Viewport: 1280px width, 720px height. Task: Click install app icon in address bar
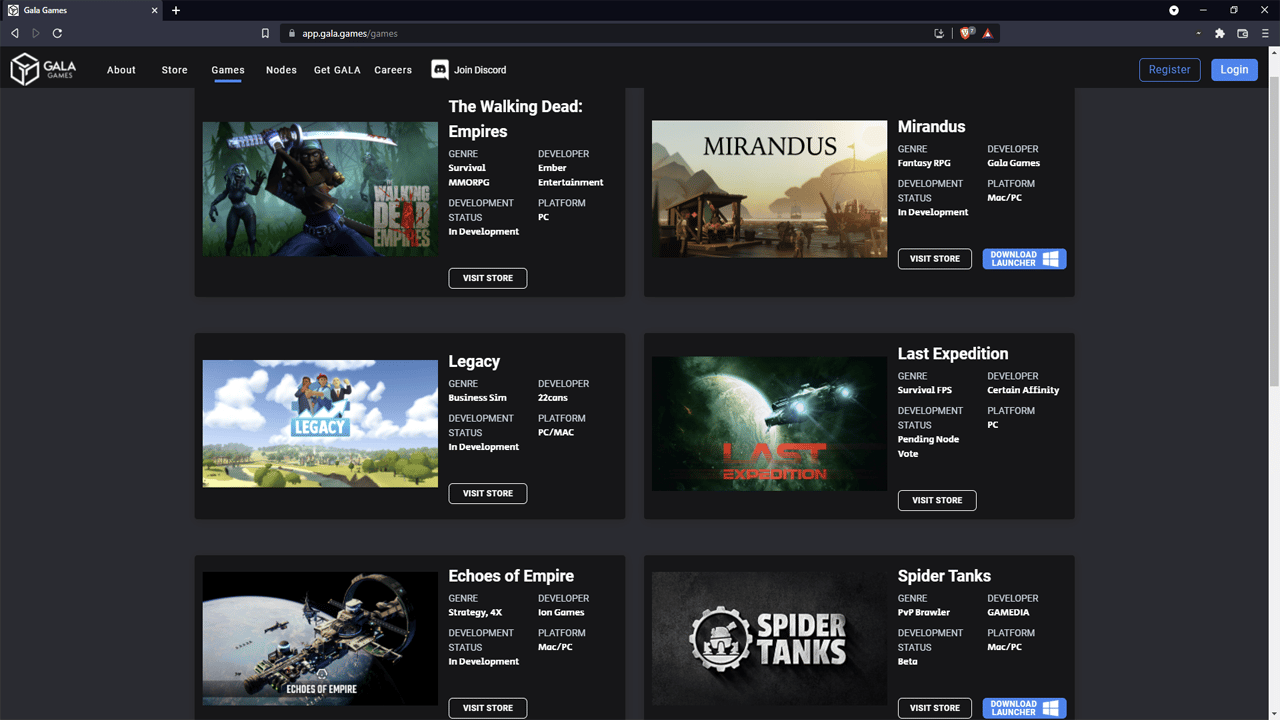click(x=939, y=33)
